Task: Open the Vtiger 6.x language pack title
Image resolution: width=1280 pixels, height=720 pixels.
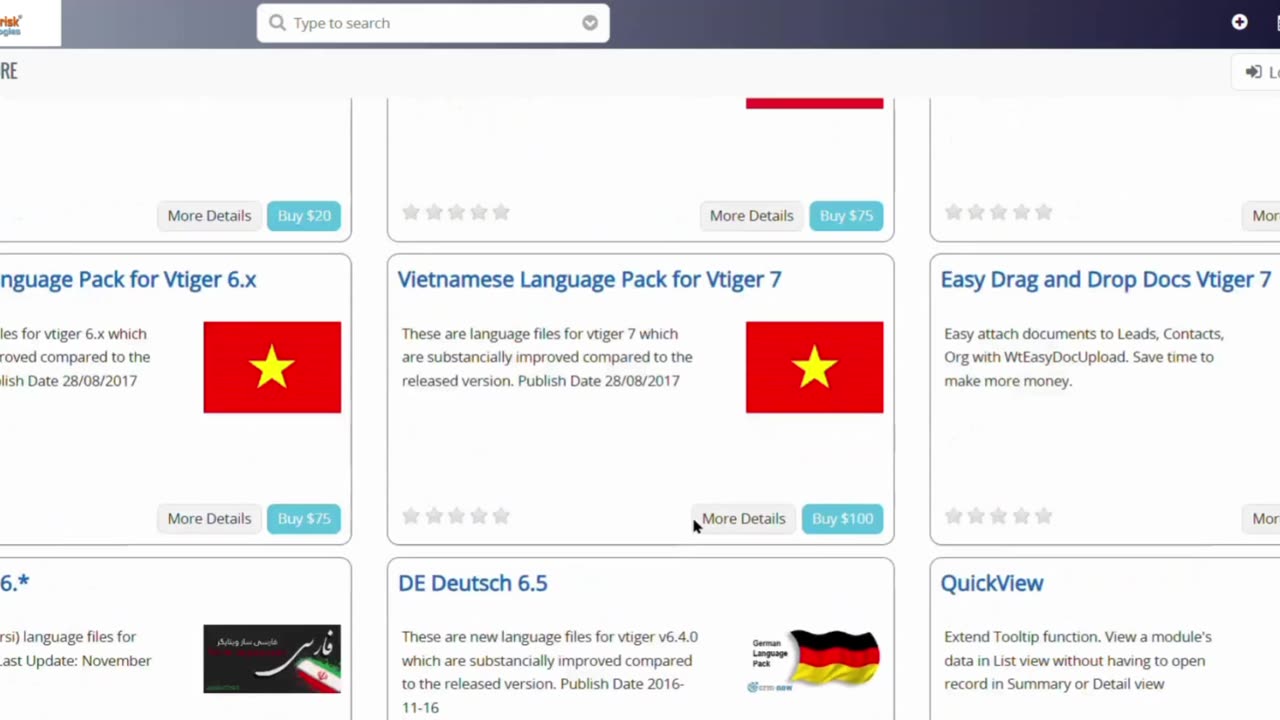Action: pyautogui.click(x=128, y=280)
